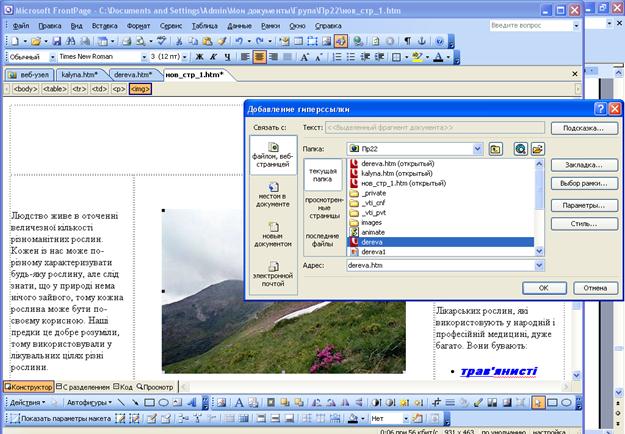This screenshot has height=434, width=625.
Task: Switch to Код view
Action: tap(123, 387)
